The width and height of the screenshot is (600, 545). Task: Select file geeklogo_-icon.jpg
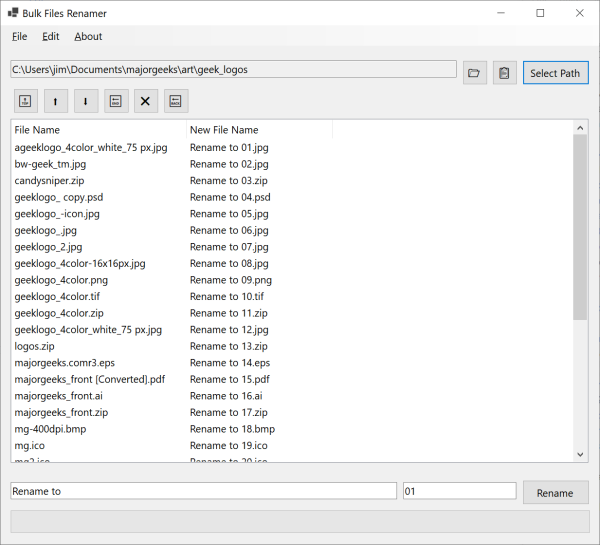click(x=57, y=214)
